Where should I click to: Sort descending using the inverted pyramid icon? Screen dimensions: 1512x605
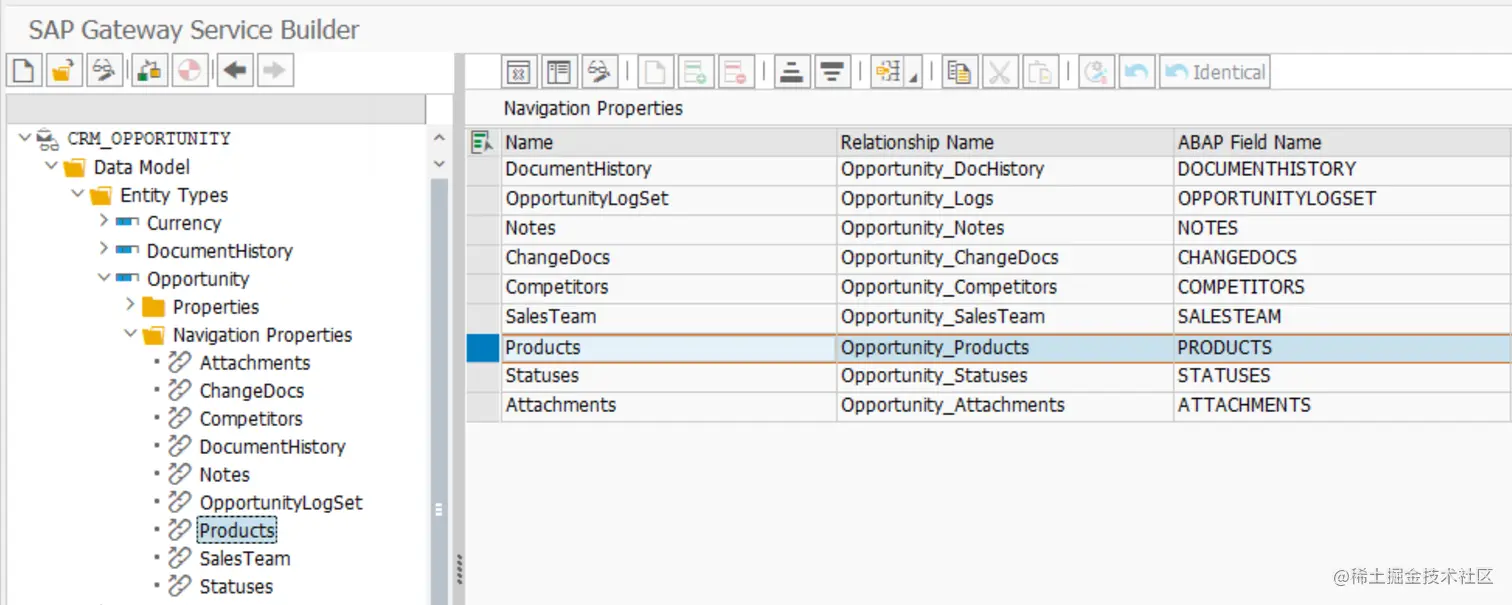(x=832, y=72)
